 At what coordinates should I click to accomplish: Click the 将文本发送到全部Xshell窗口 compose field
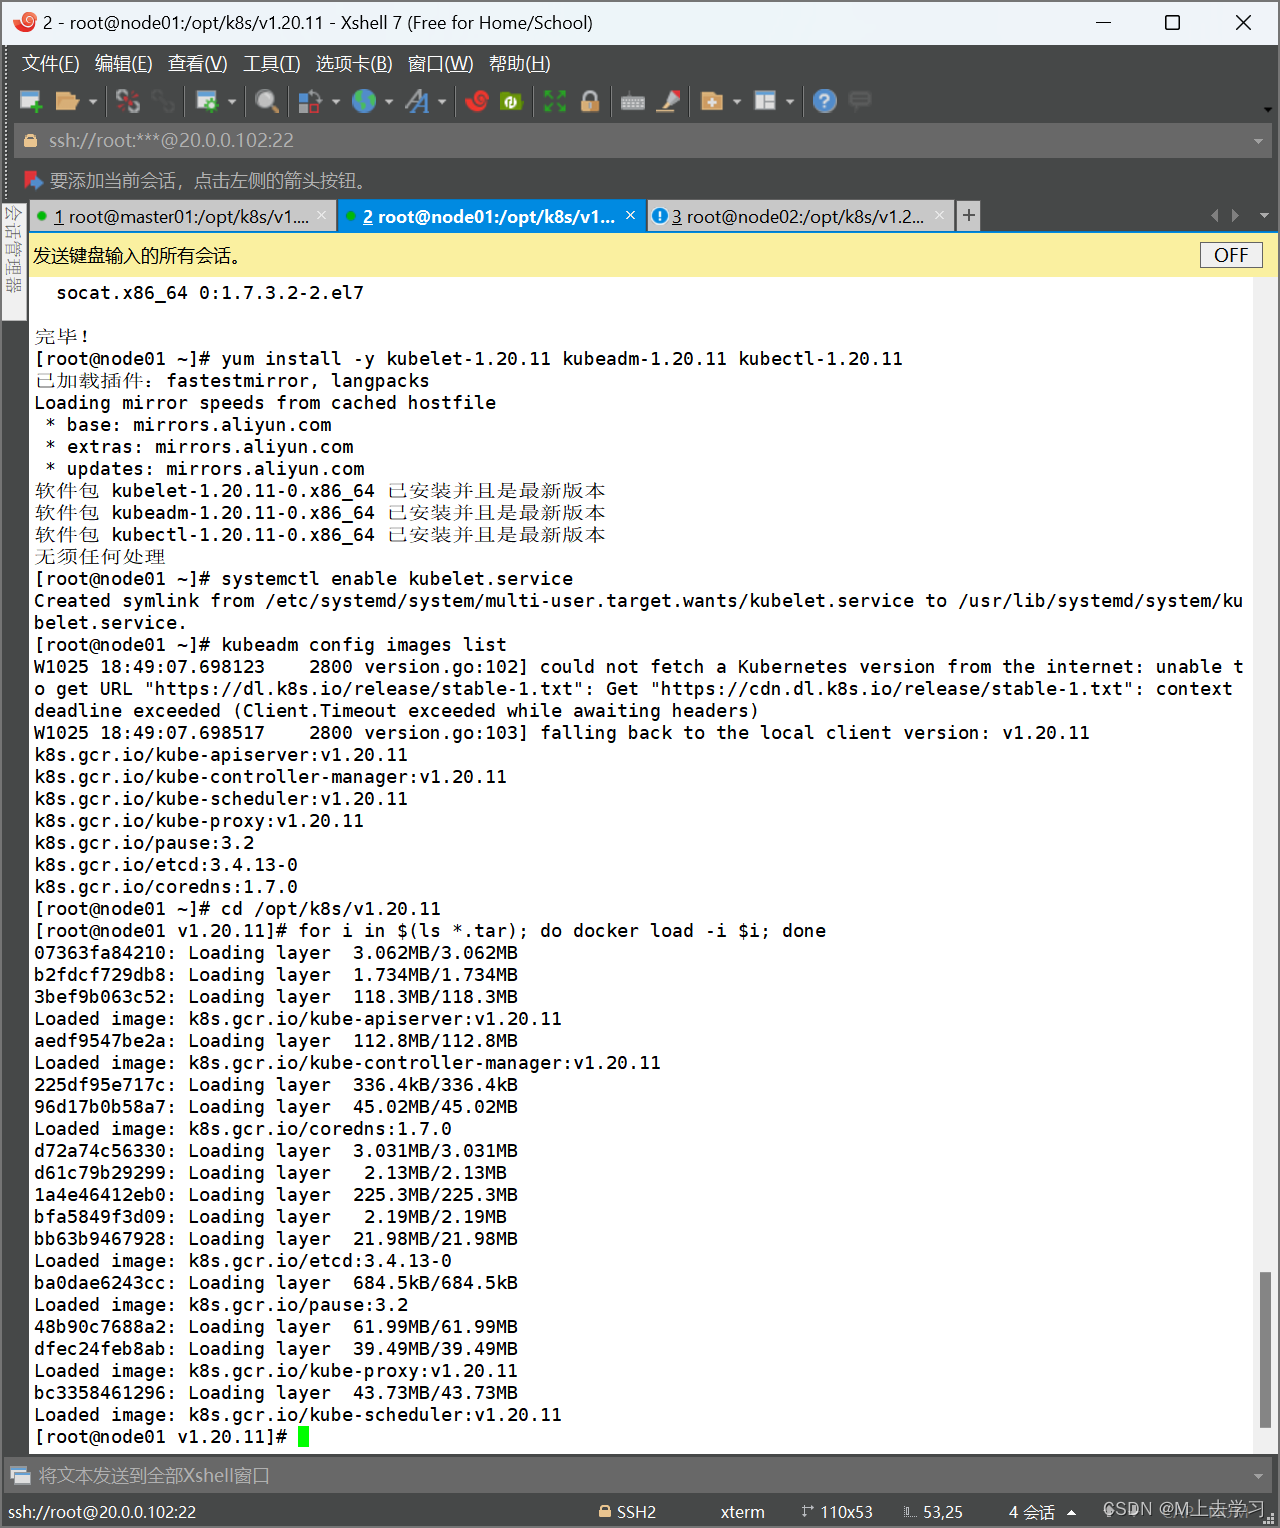click(x=640, y=1475)
